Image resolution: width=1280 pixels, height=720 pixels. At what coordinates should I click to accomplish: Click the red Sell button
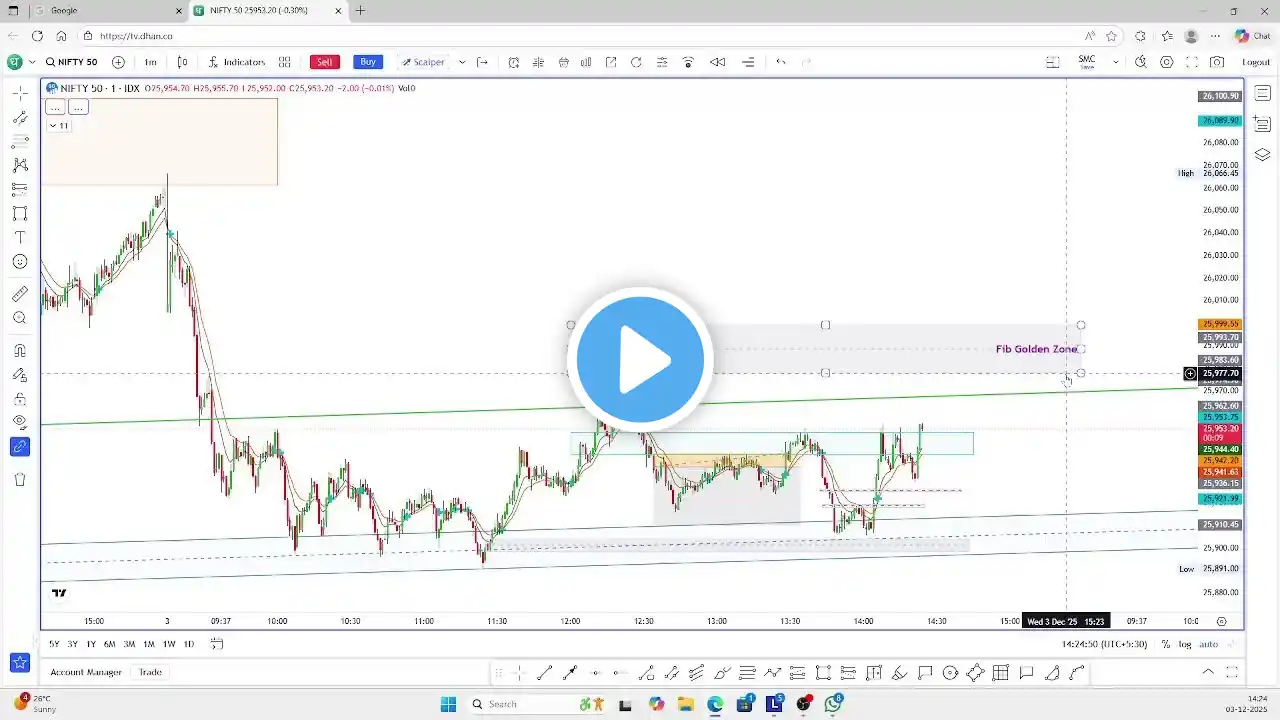tap(324, 62)
